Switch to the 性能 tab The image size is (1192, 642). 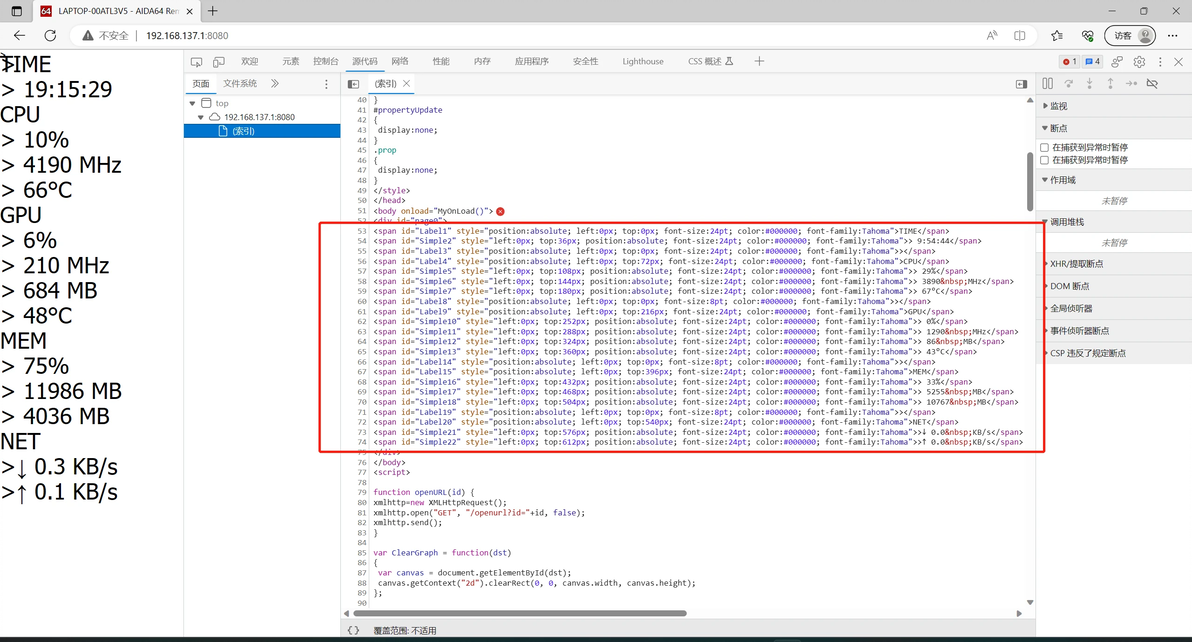click(x=441, y=62)
